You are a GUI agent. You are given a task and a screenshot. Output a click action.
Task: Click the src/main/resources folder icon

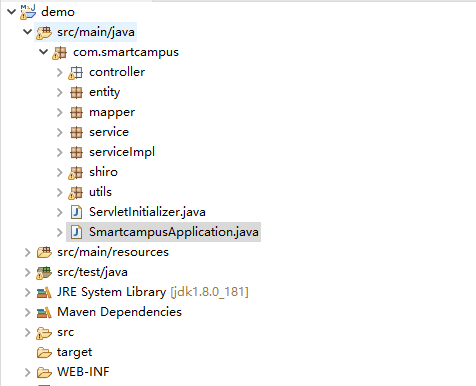[44, 252]
